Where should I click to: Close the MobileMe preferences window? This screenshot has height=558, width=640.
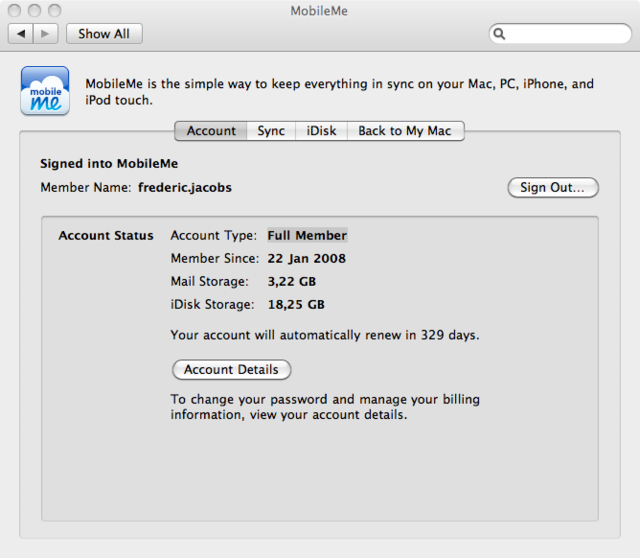tap(14, 10)
